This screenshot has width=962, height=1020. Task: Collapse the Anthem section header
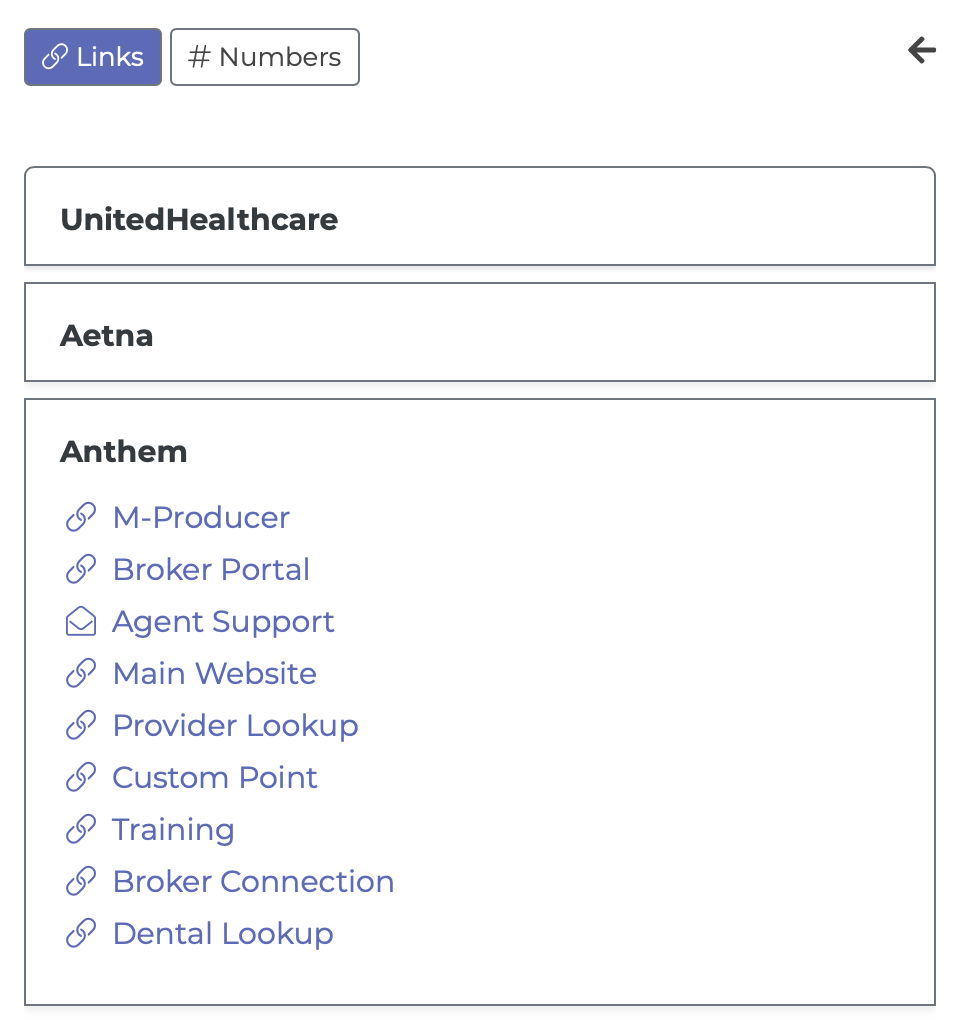coord(124,451)
